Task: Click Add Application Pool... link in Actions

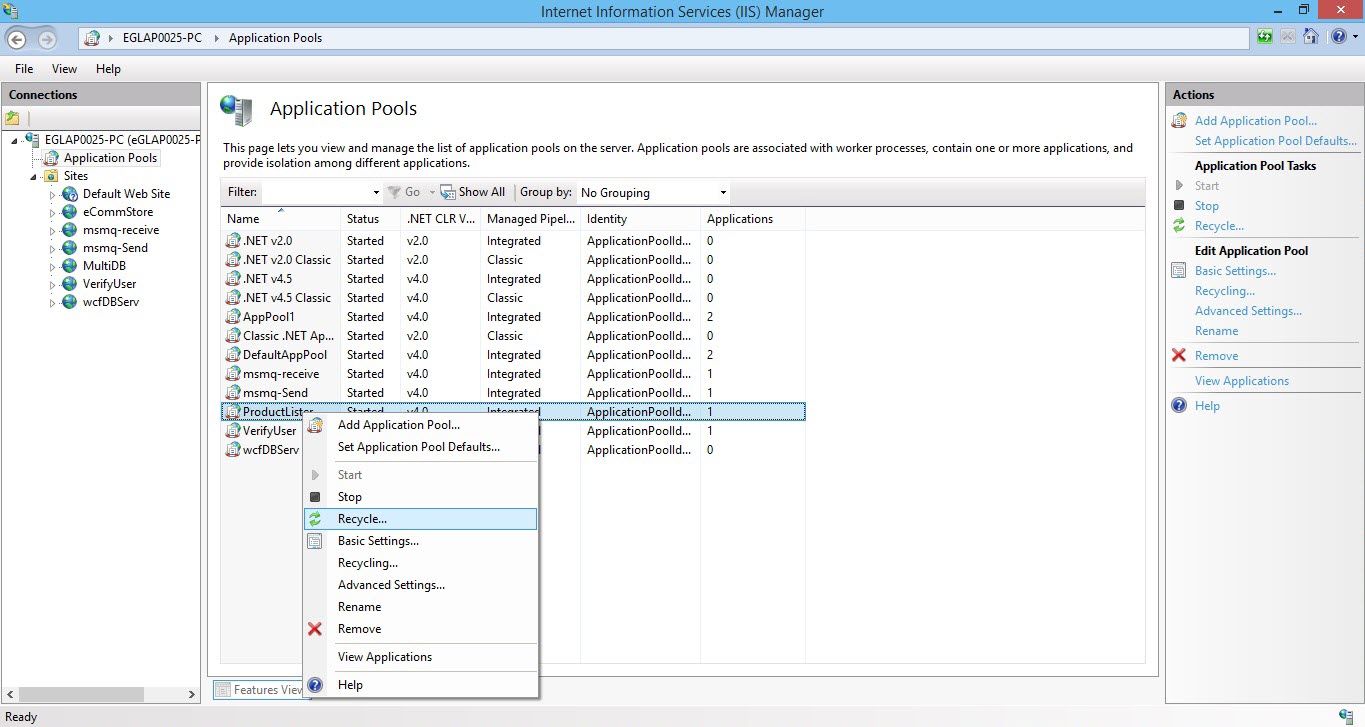Action: [x=1256, y=121]
